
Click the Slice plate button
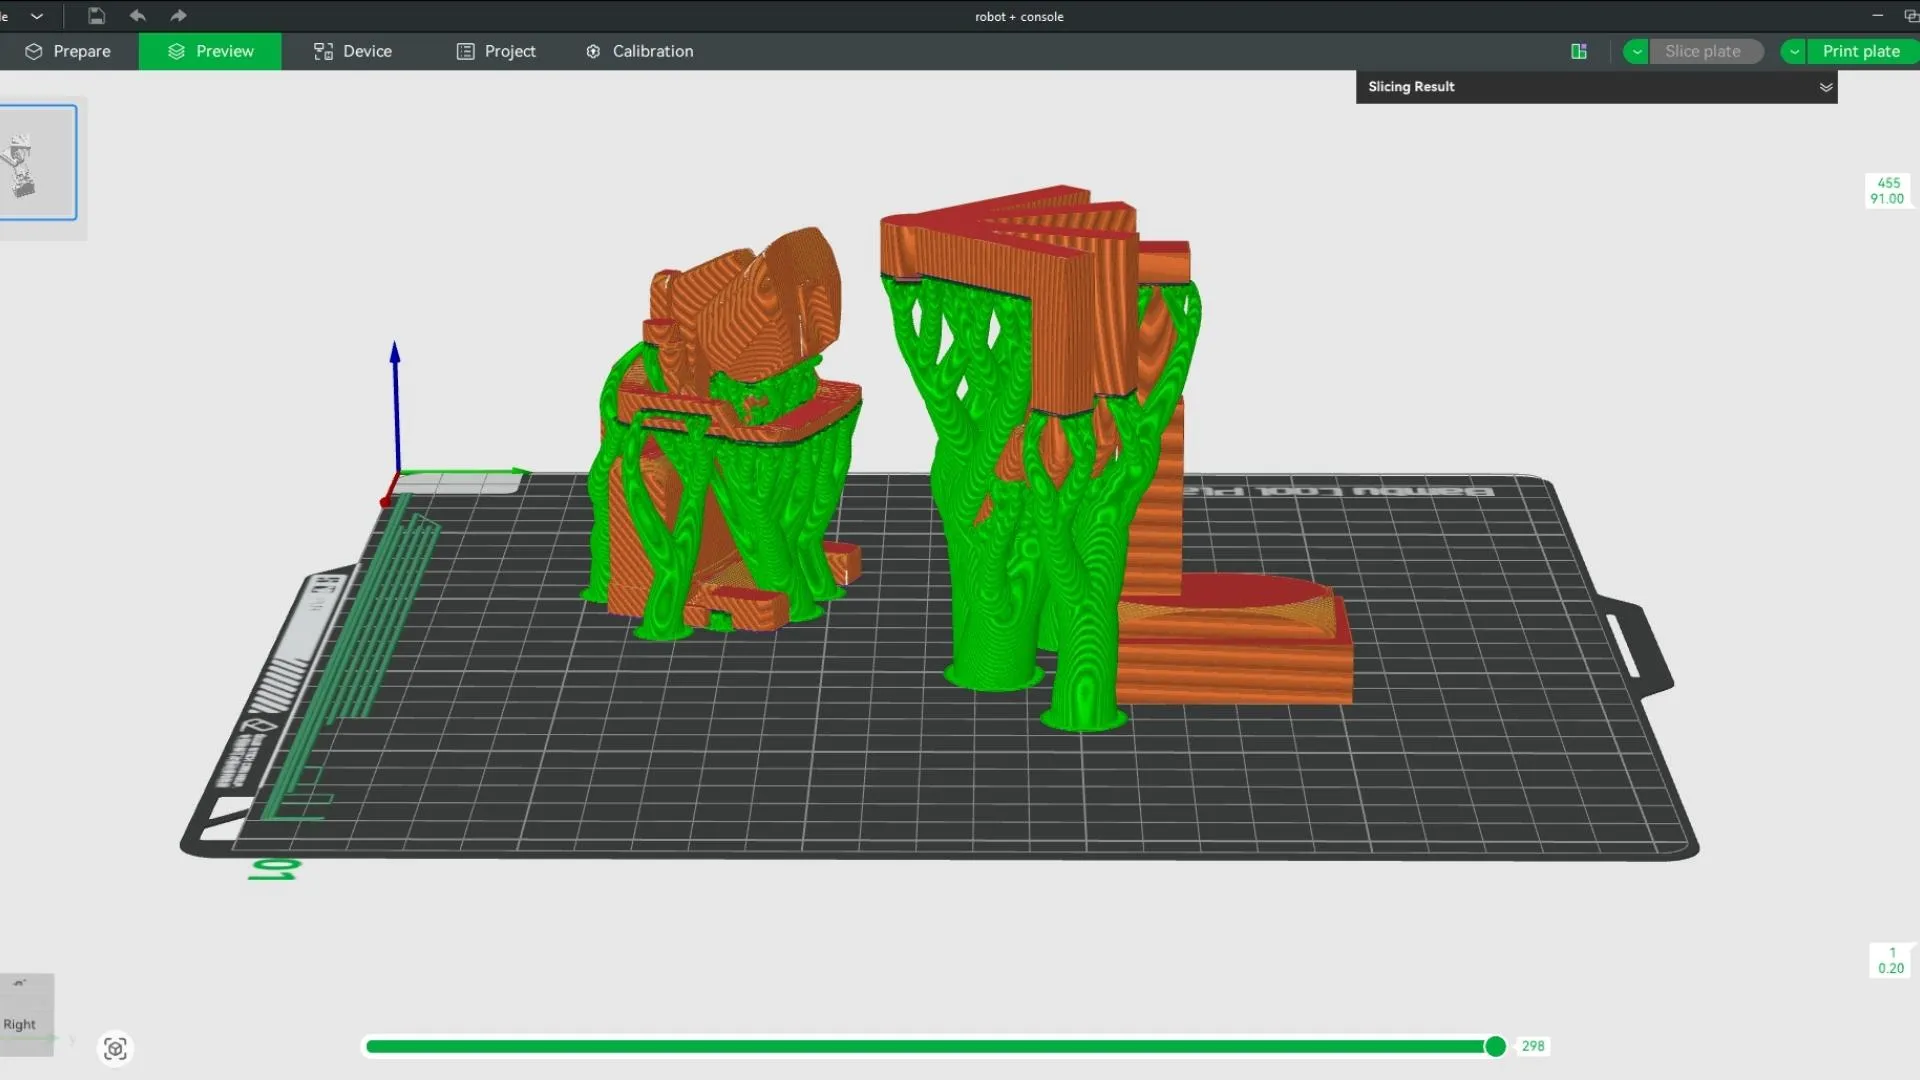click(x=1702, y=51)
